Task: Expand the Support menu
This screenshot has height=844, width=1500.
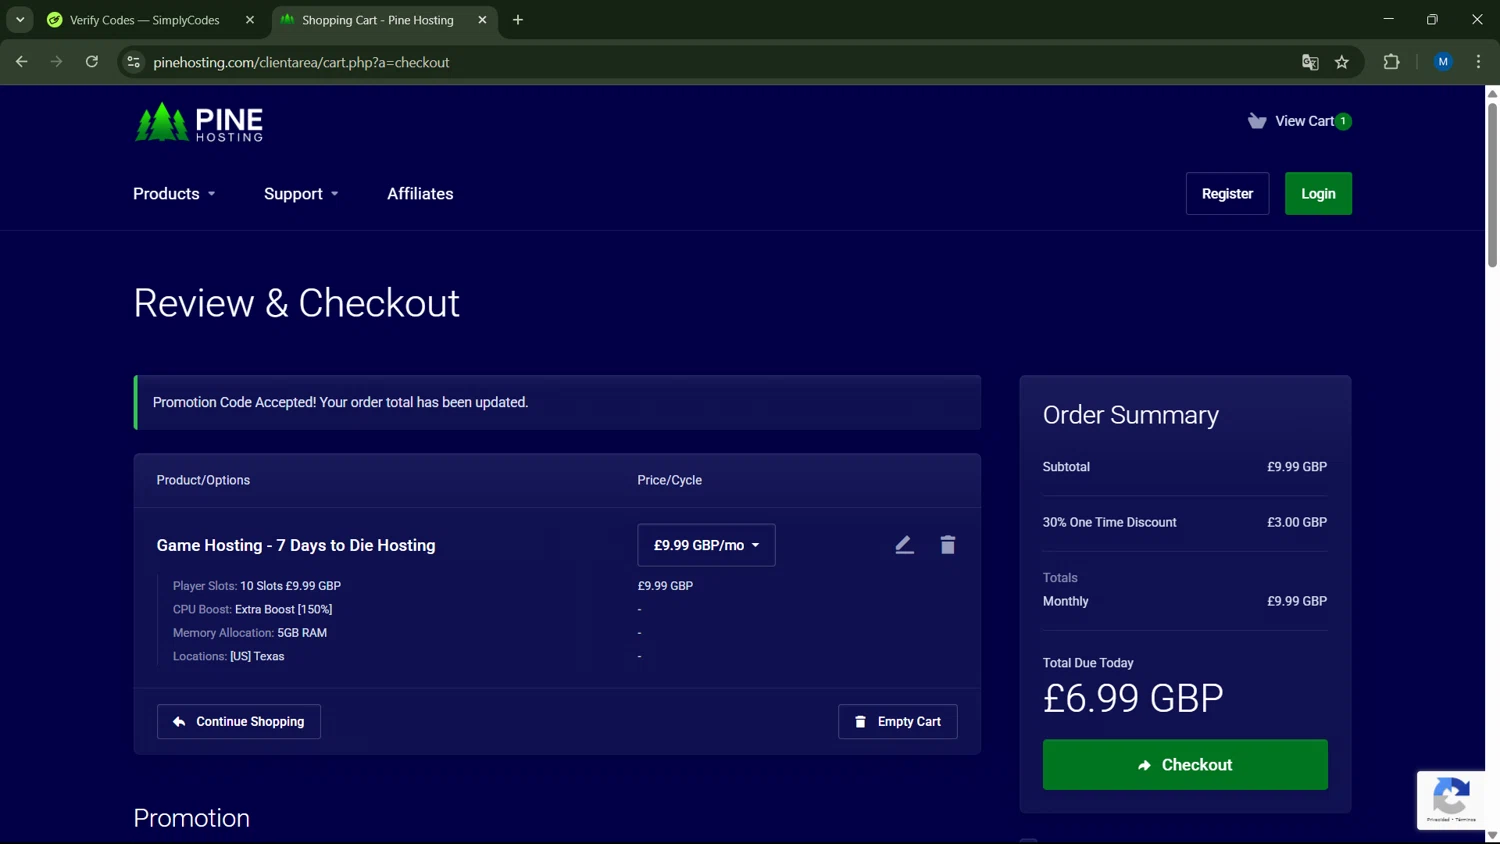Action: pos(301,194)
